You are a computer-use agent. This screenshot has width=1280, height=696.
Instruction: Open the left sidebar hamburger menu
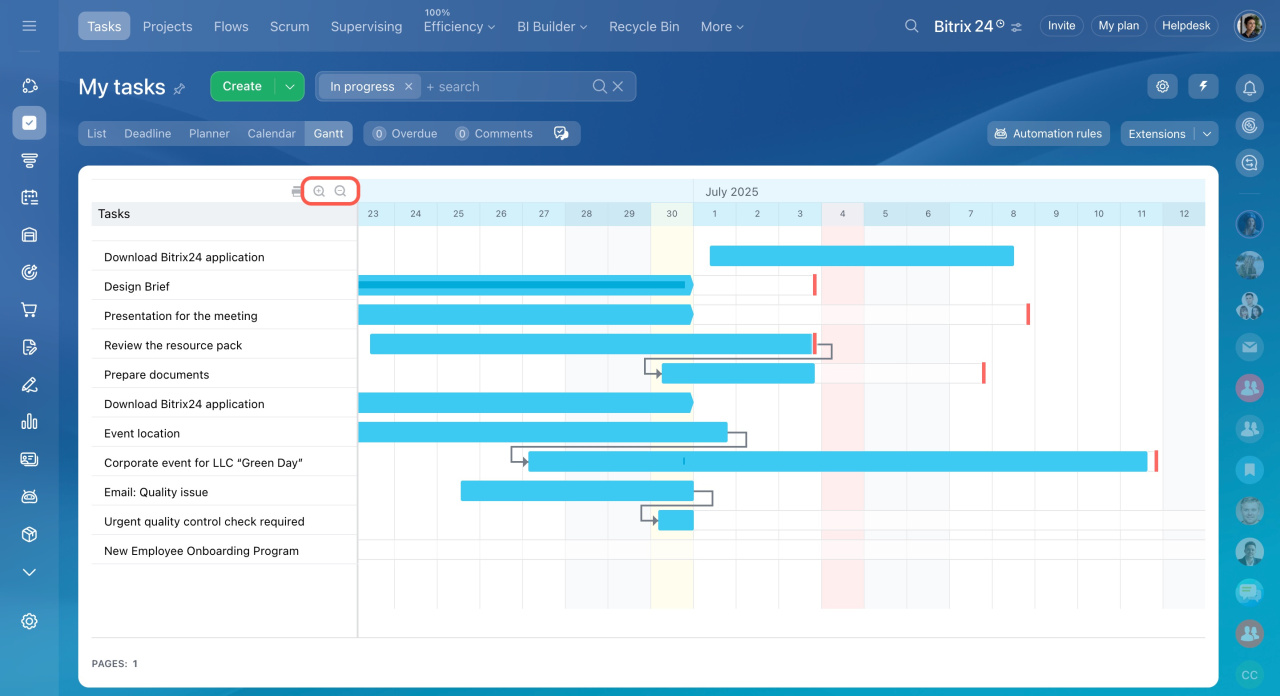point(29,26)
